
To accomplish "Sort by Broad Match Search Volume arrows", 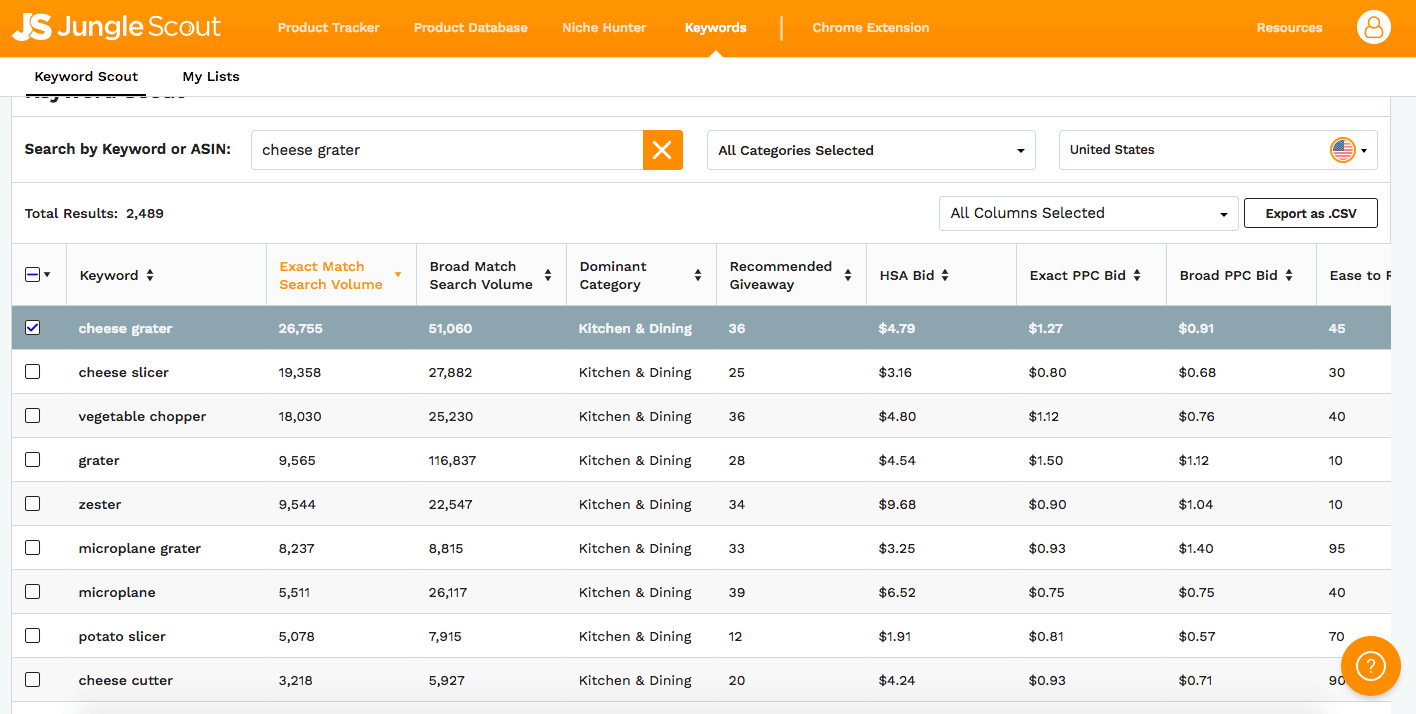I will click(548, 275).
